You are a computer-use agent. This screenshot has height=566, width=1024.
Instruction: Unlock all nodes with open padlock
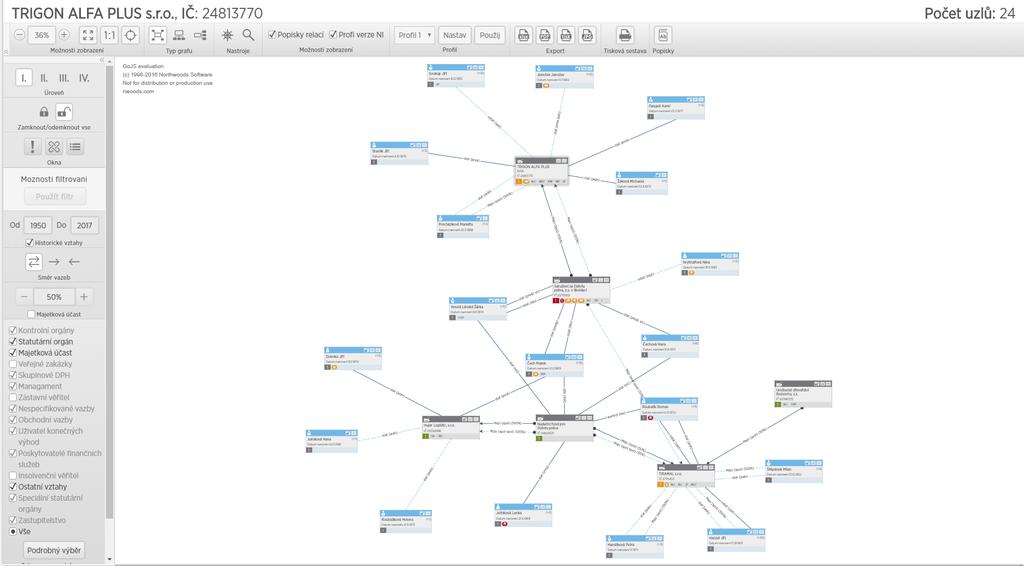(x=63, y=112)
